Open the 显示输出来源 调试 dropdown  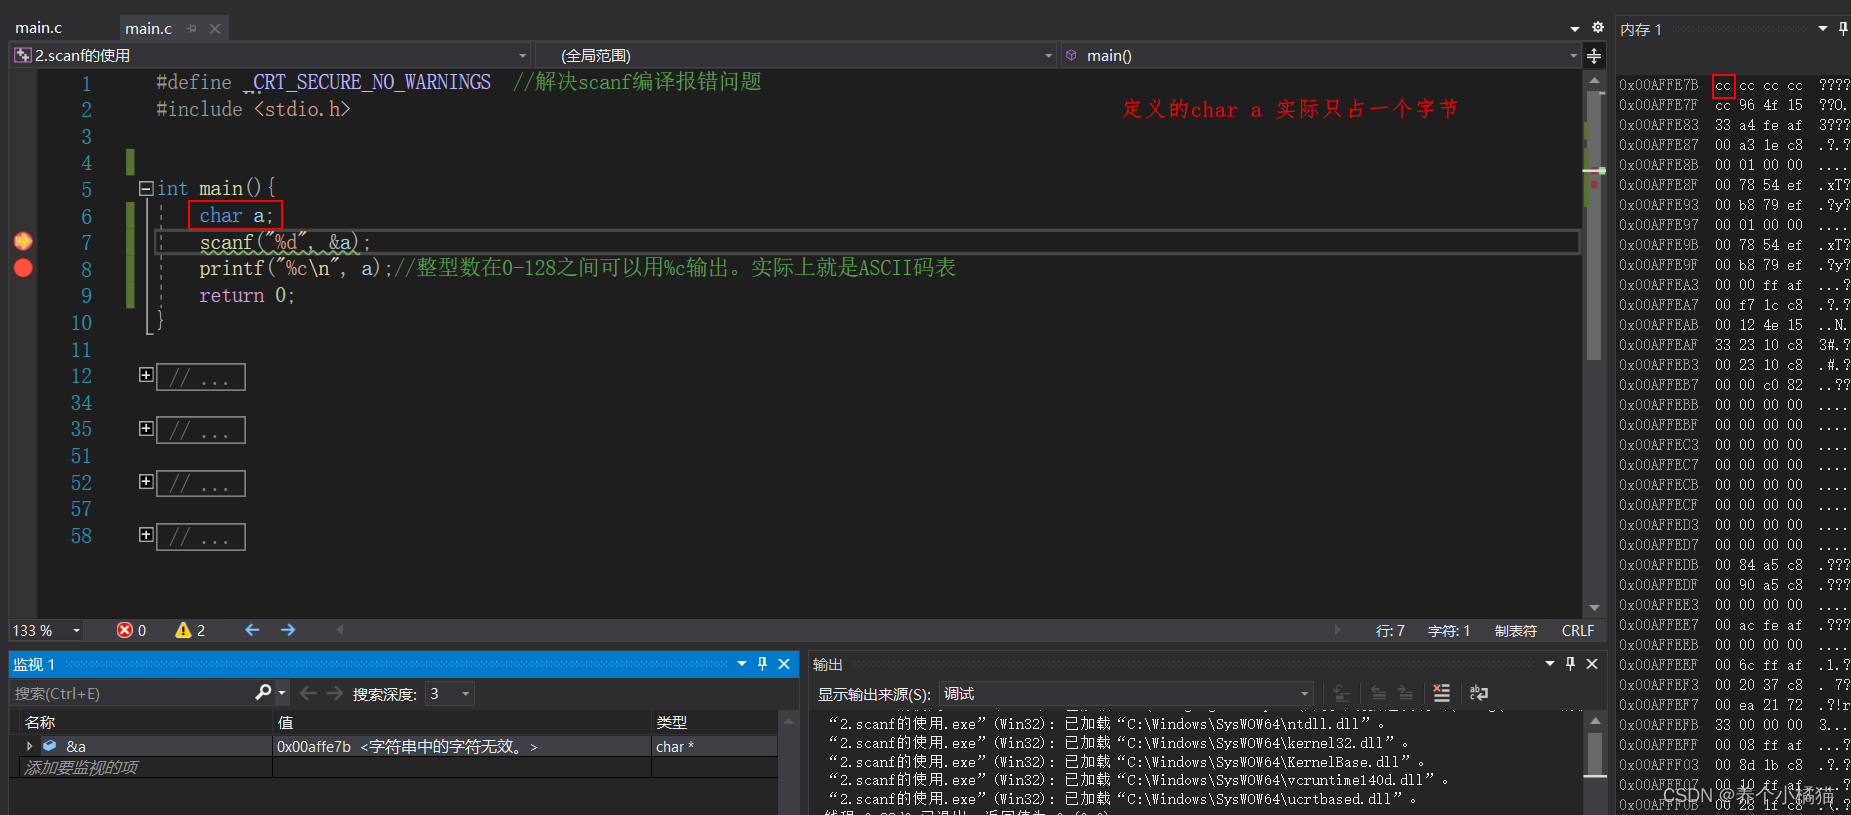click(x=1127, y=693)
